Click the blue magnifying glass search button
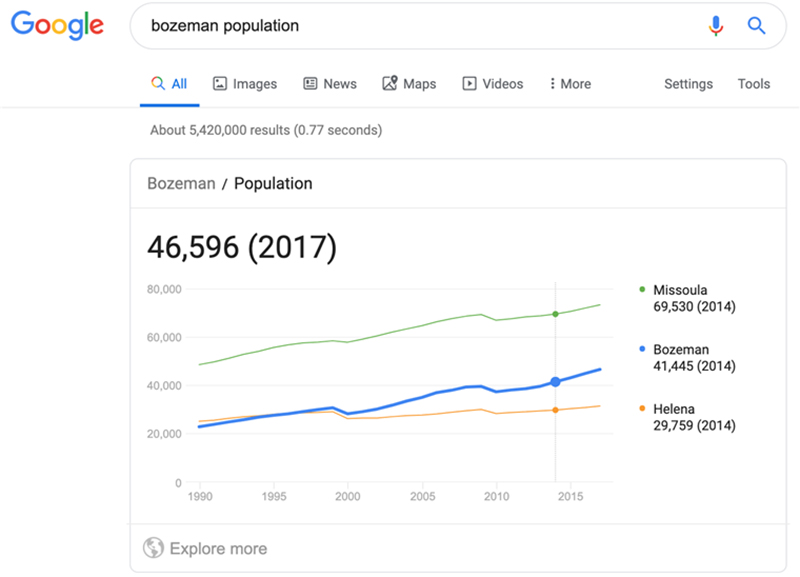800x577 pixels. (756, 26)
